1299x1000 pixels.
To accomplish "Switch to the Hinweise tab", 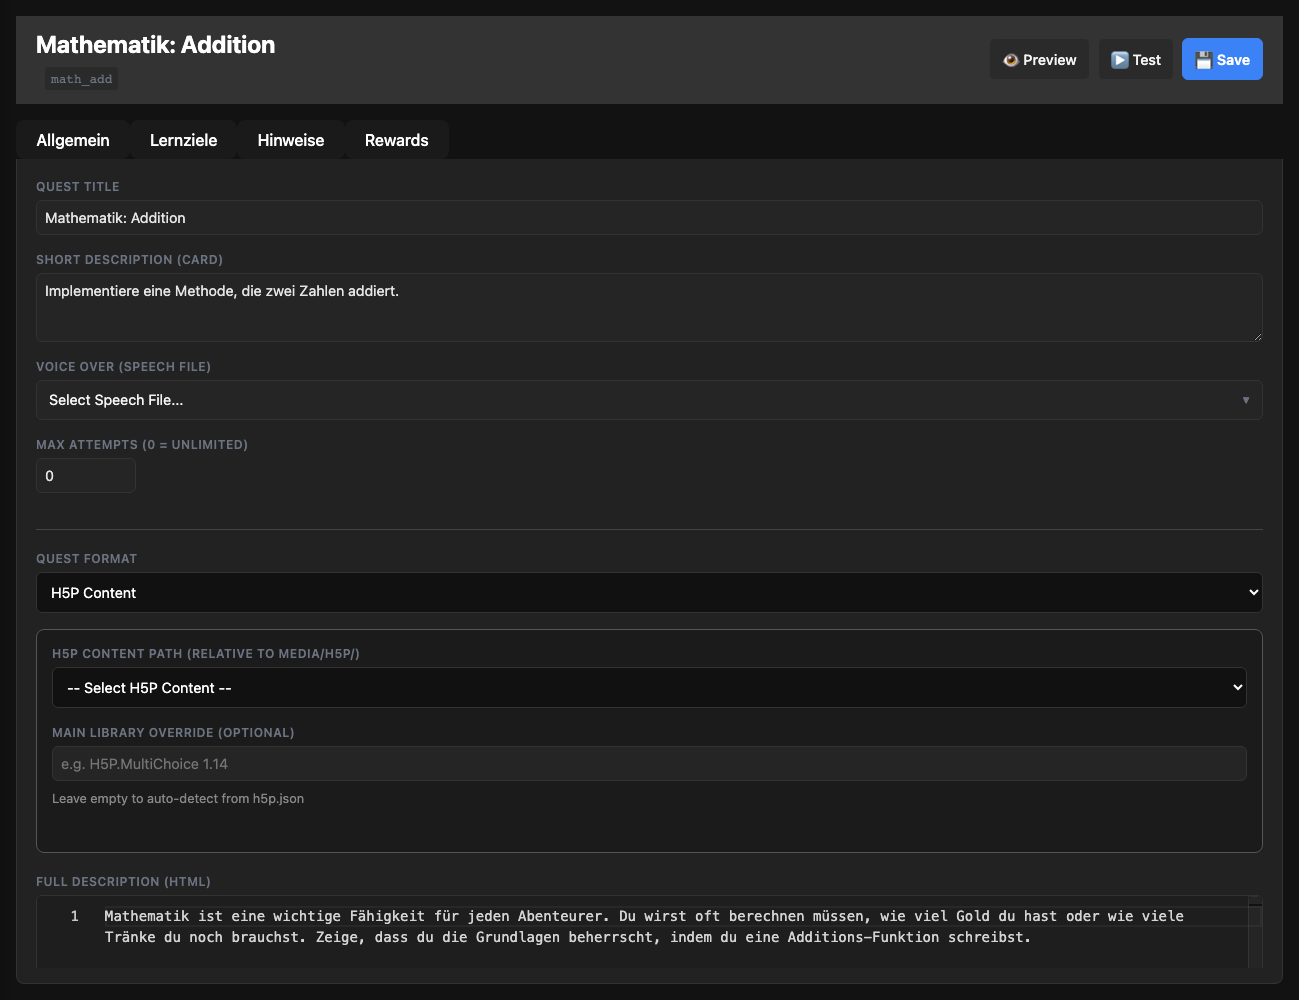I will pos(290,140).
